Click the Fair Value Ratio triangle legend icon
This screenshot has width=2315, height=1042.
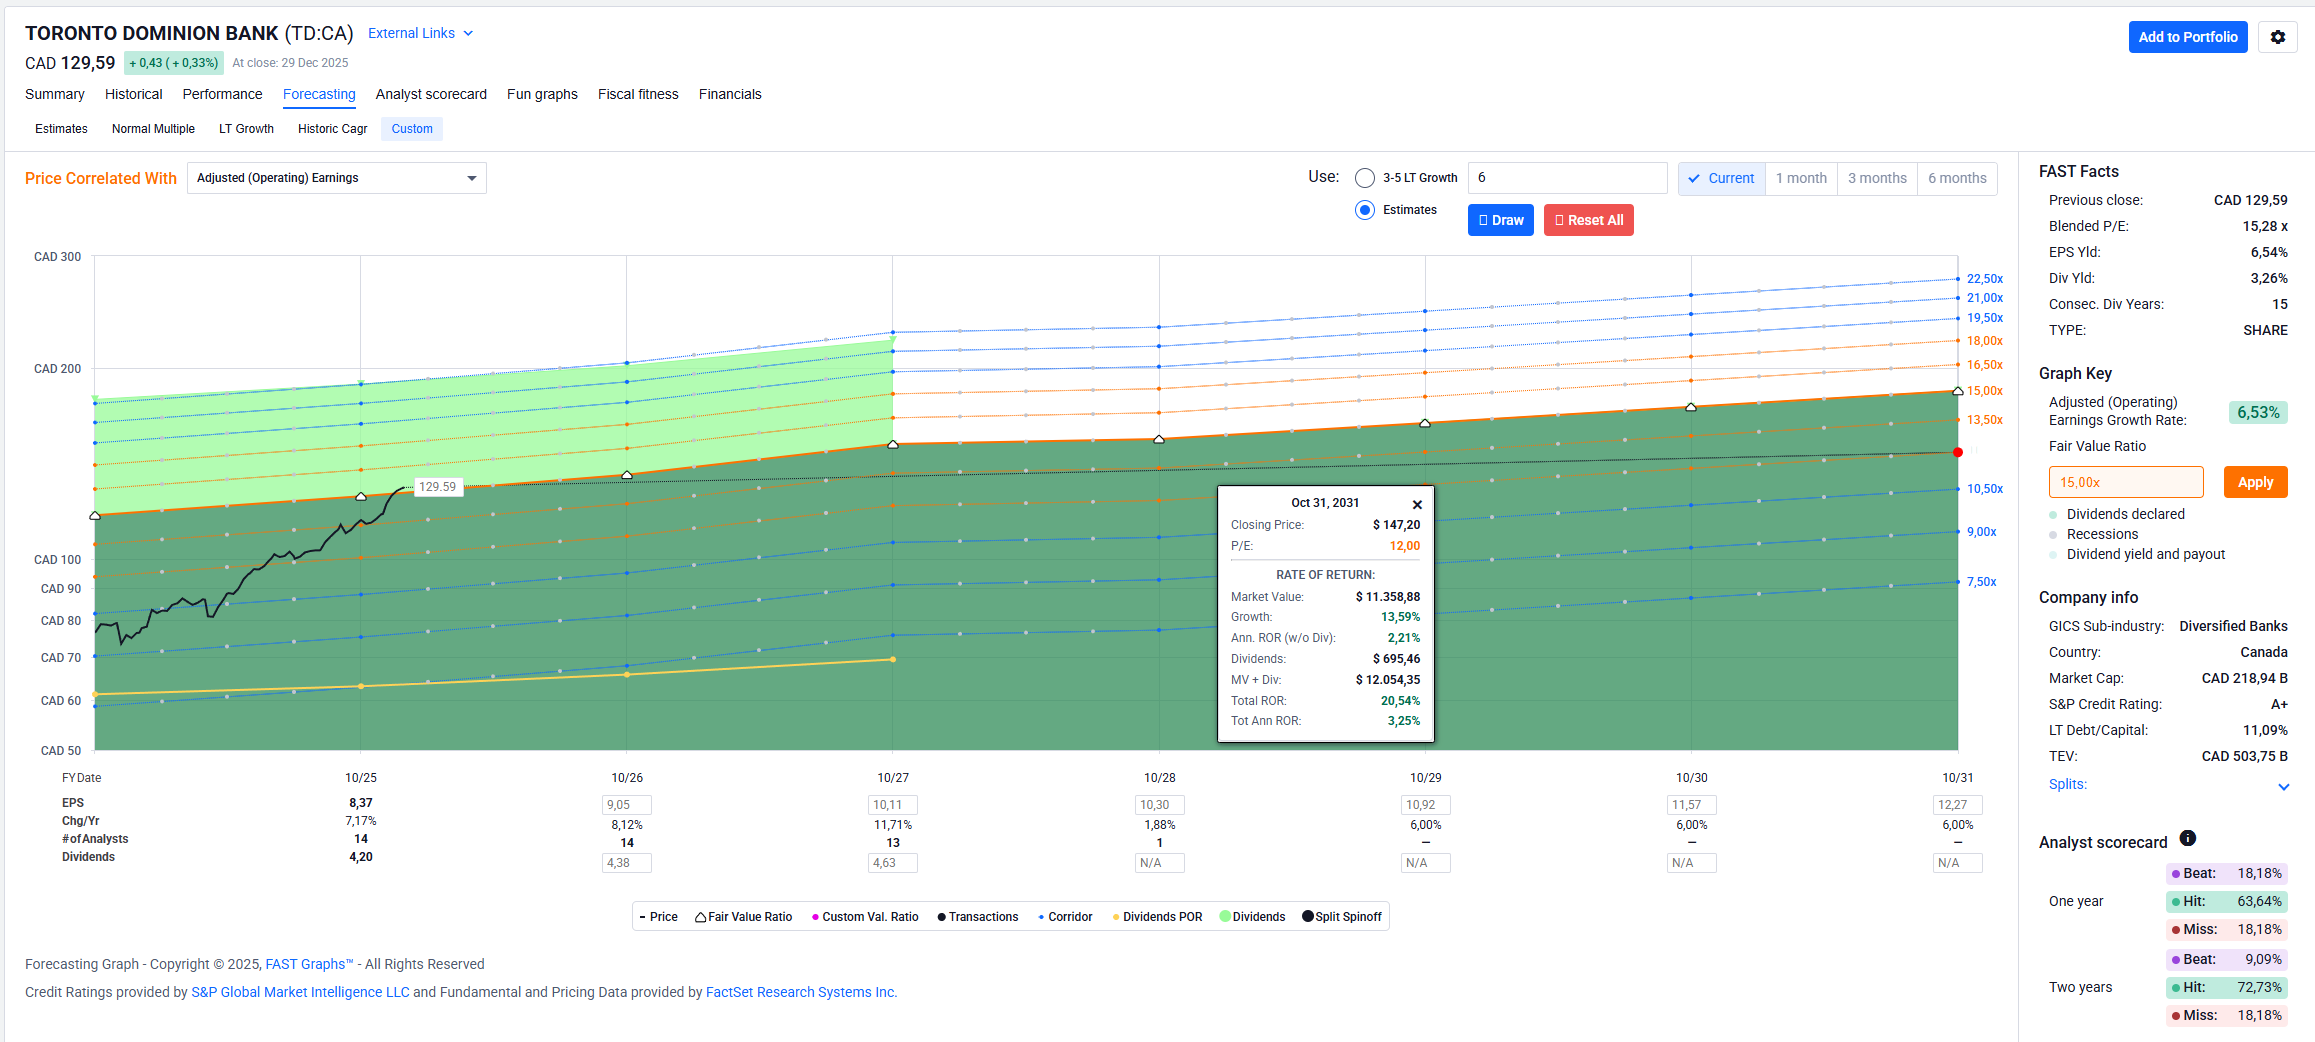click(701, 917)
